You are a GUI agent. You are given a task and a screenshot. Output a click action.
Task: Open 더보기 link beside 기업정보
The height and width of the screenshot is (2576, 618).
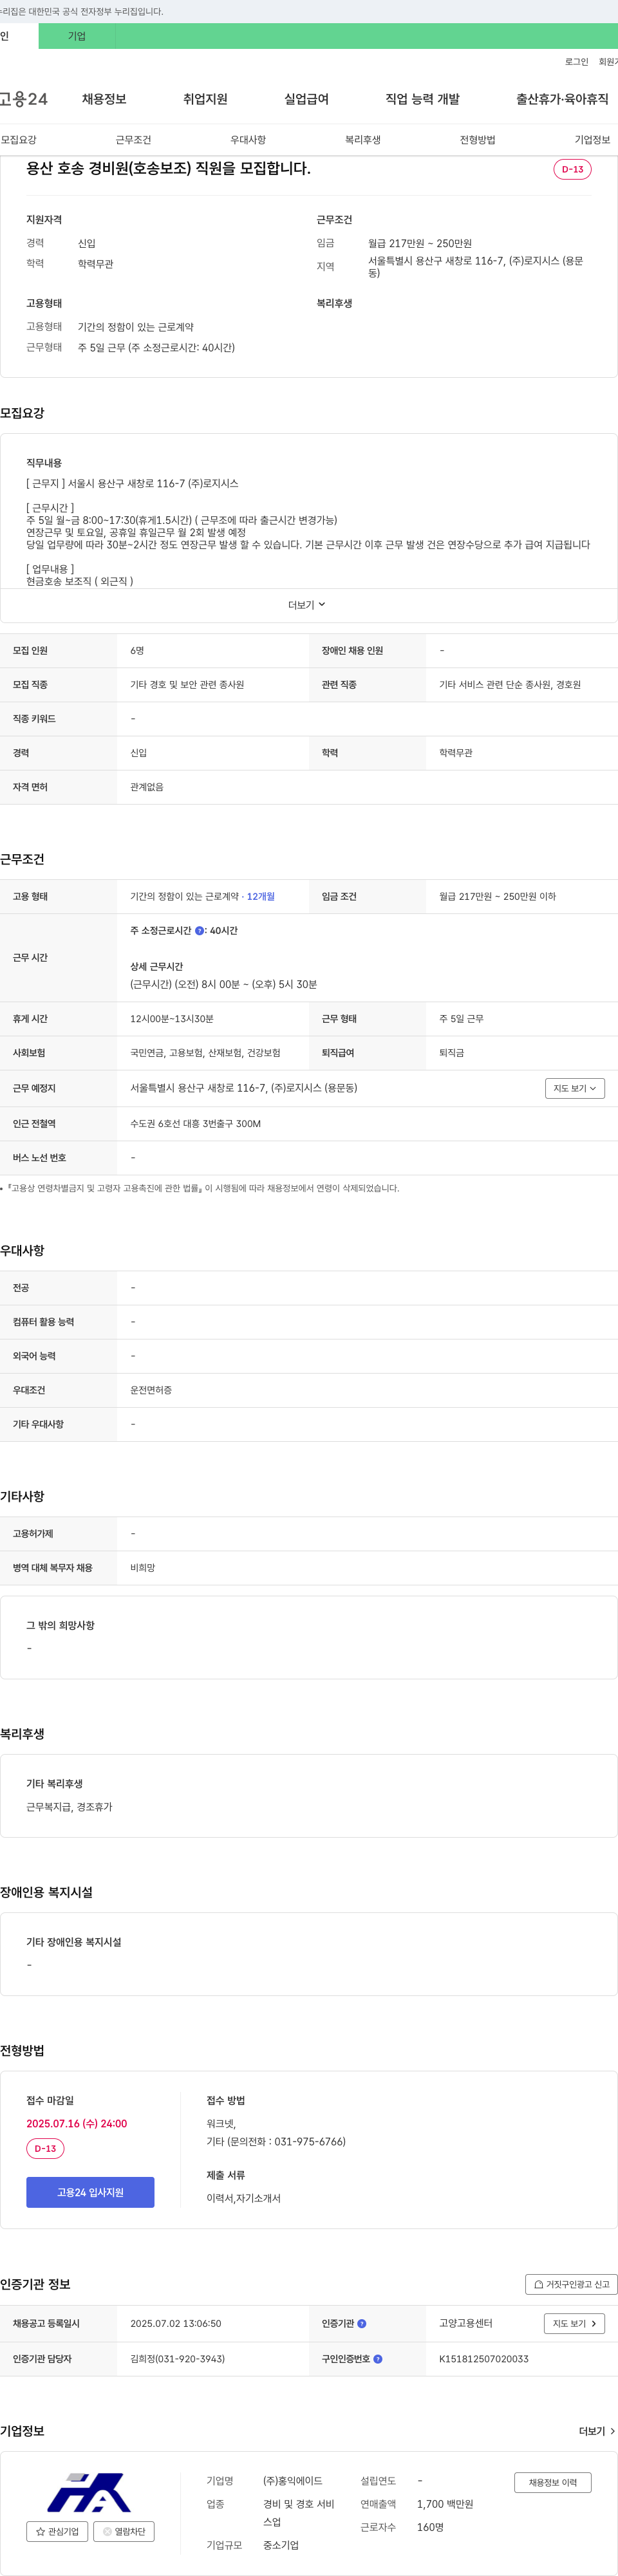pyautogui.click(x=597, y=2431)
